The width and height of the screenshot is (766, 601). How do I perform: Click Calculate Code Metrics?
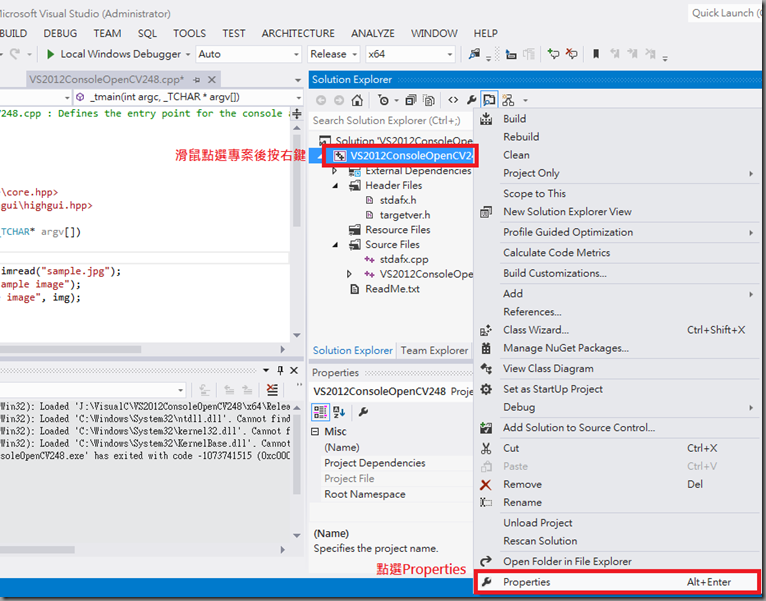click(x=617, y=253)
